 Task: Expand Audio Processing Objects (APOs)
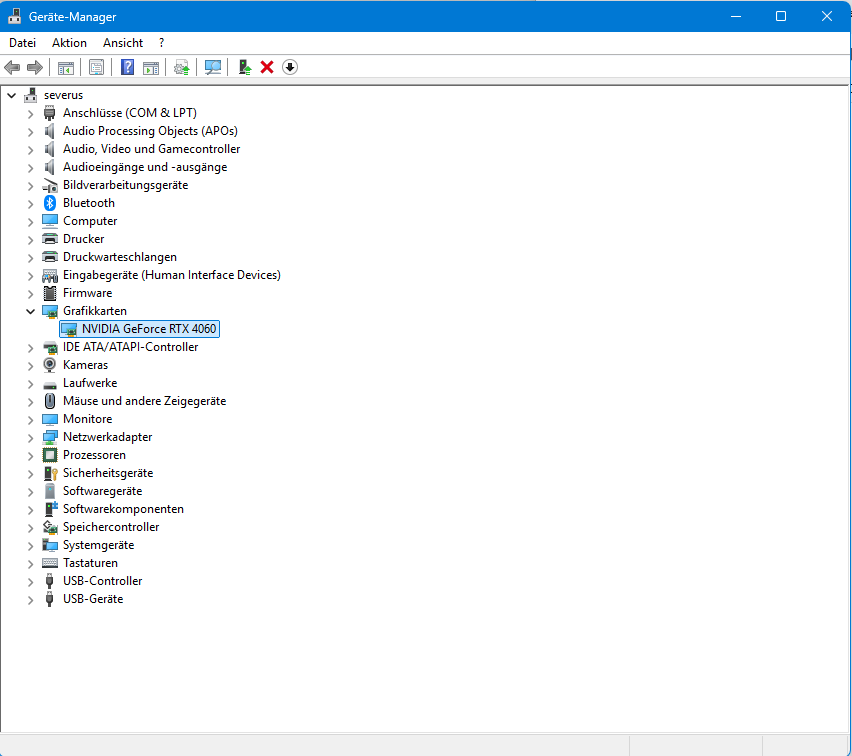[x=30, y=132]
